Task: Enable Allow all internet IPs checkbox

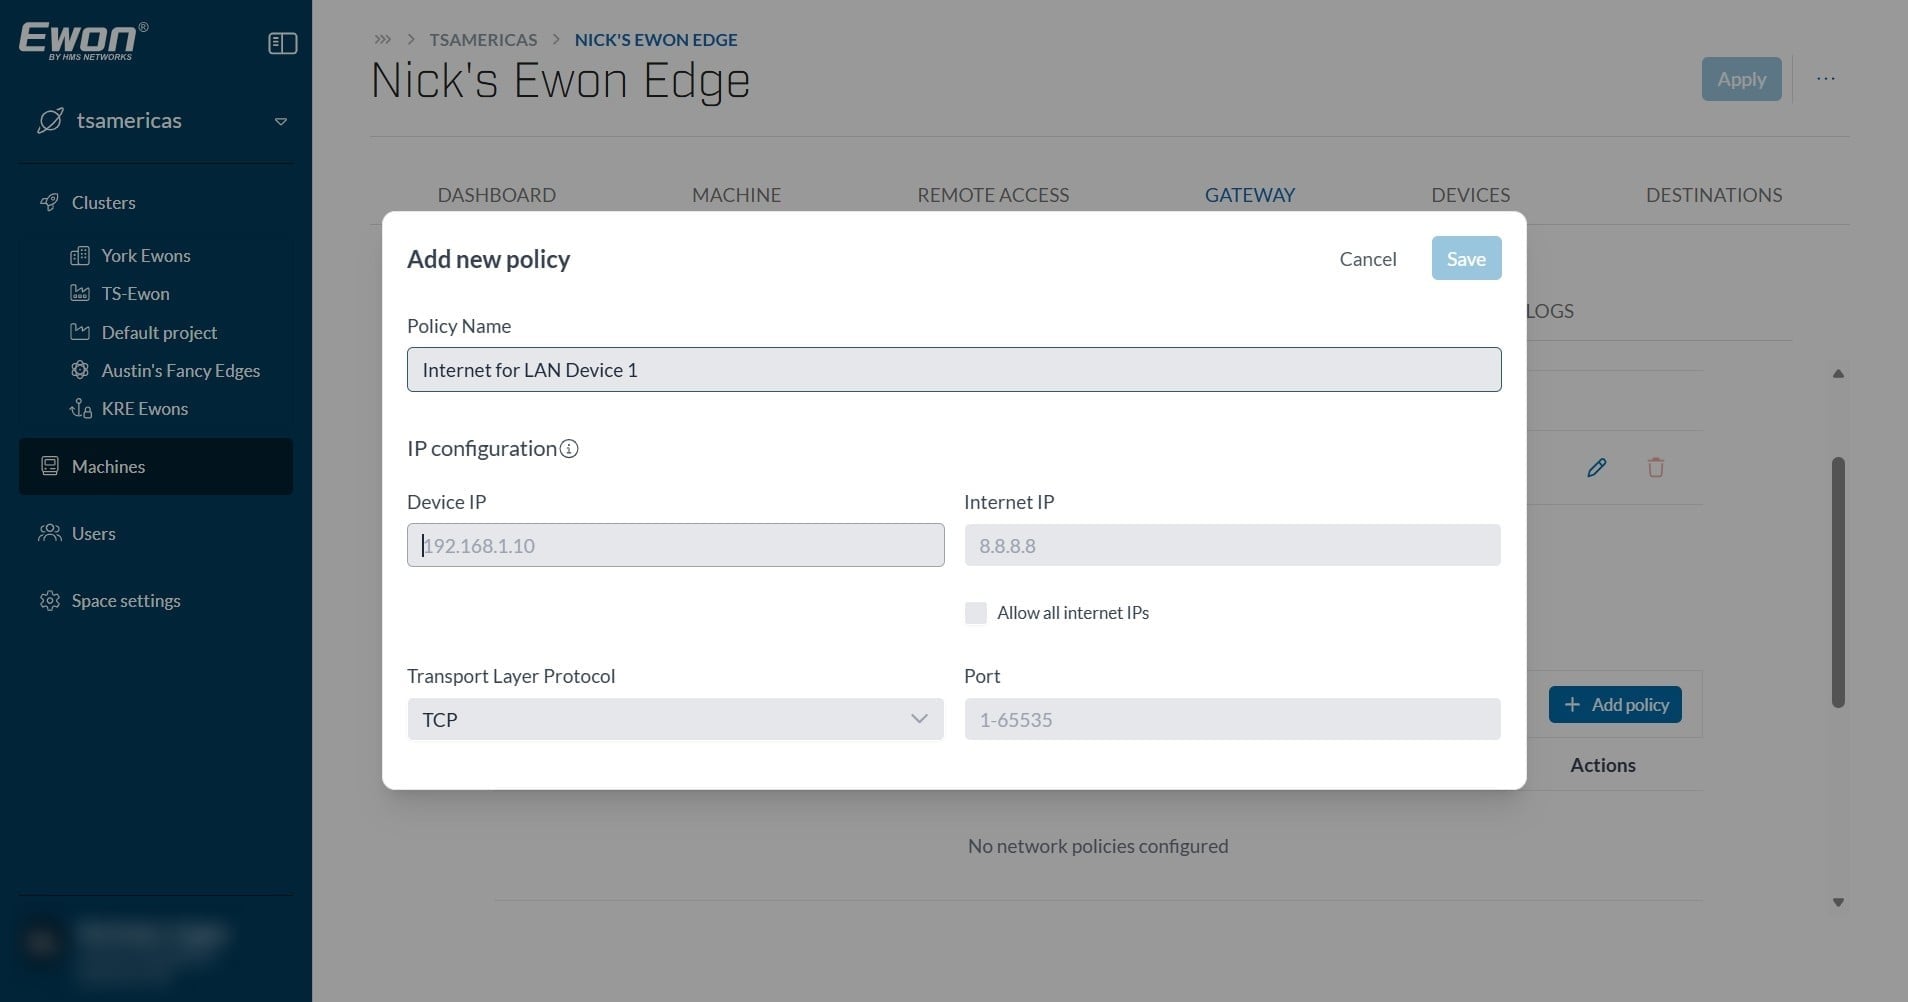Action: 976,613
